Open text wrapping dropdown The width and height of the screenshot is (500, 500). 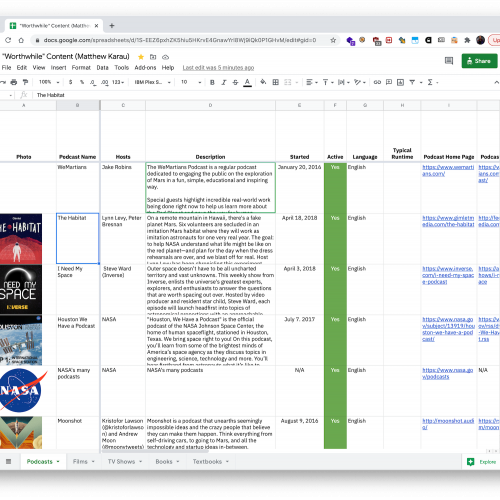click(343, 82)
